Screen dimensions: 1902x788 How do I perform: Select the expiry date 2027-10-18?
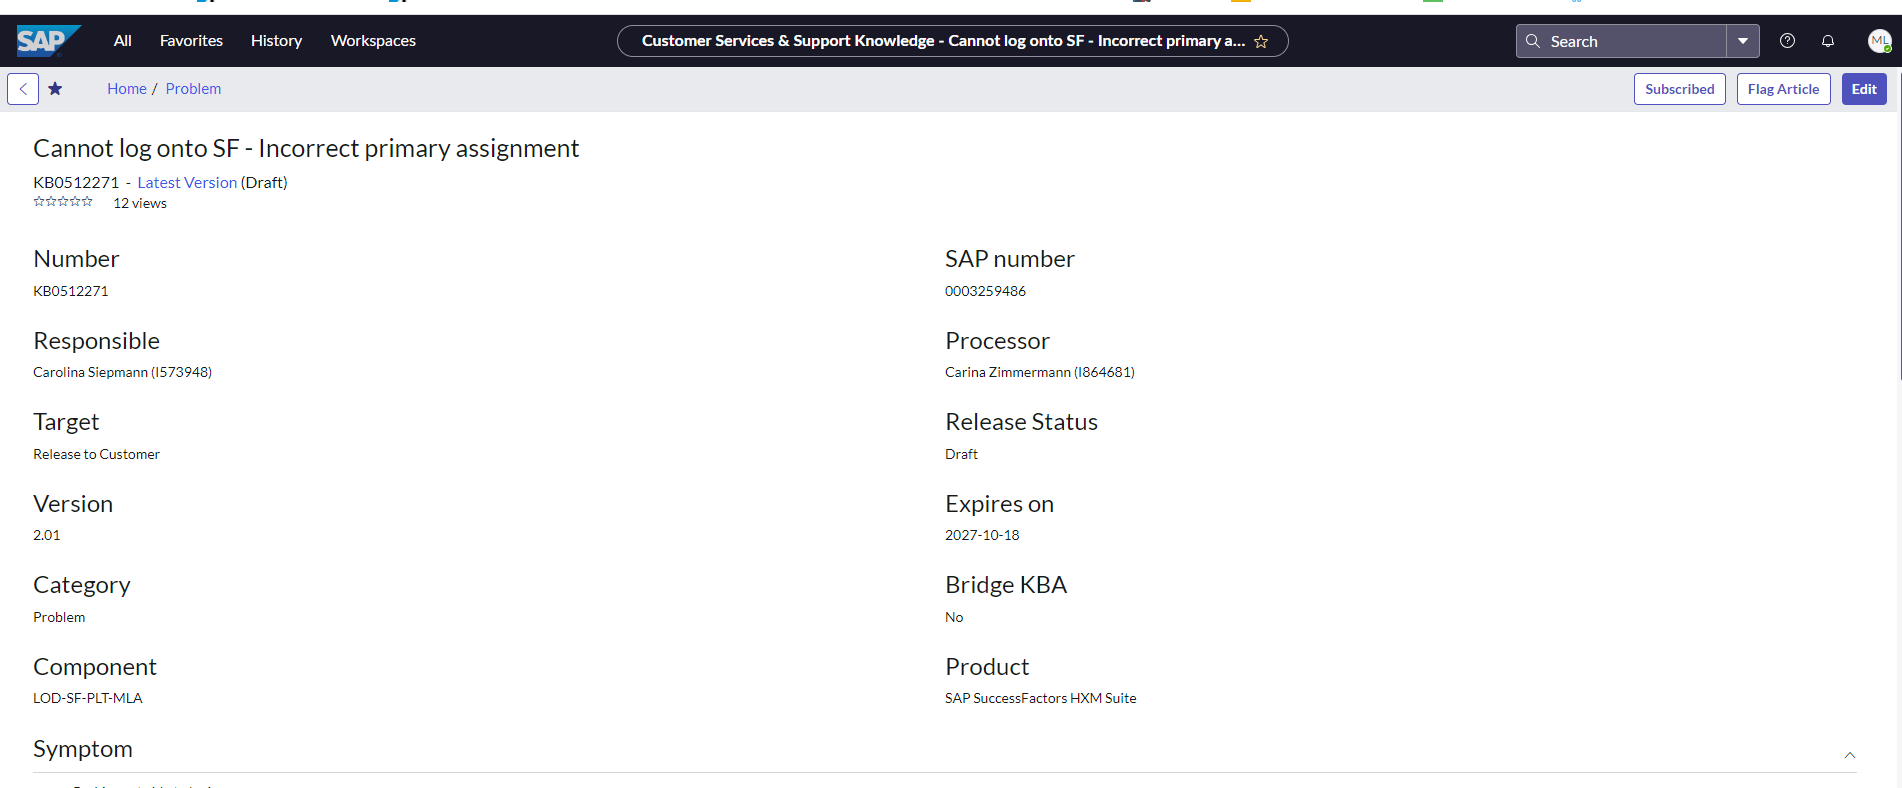click(x=982, y=535)
